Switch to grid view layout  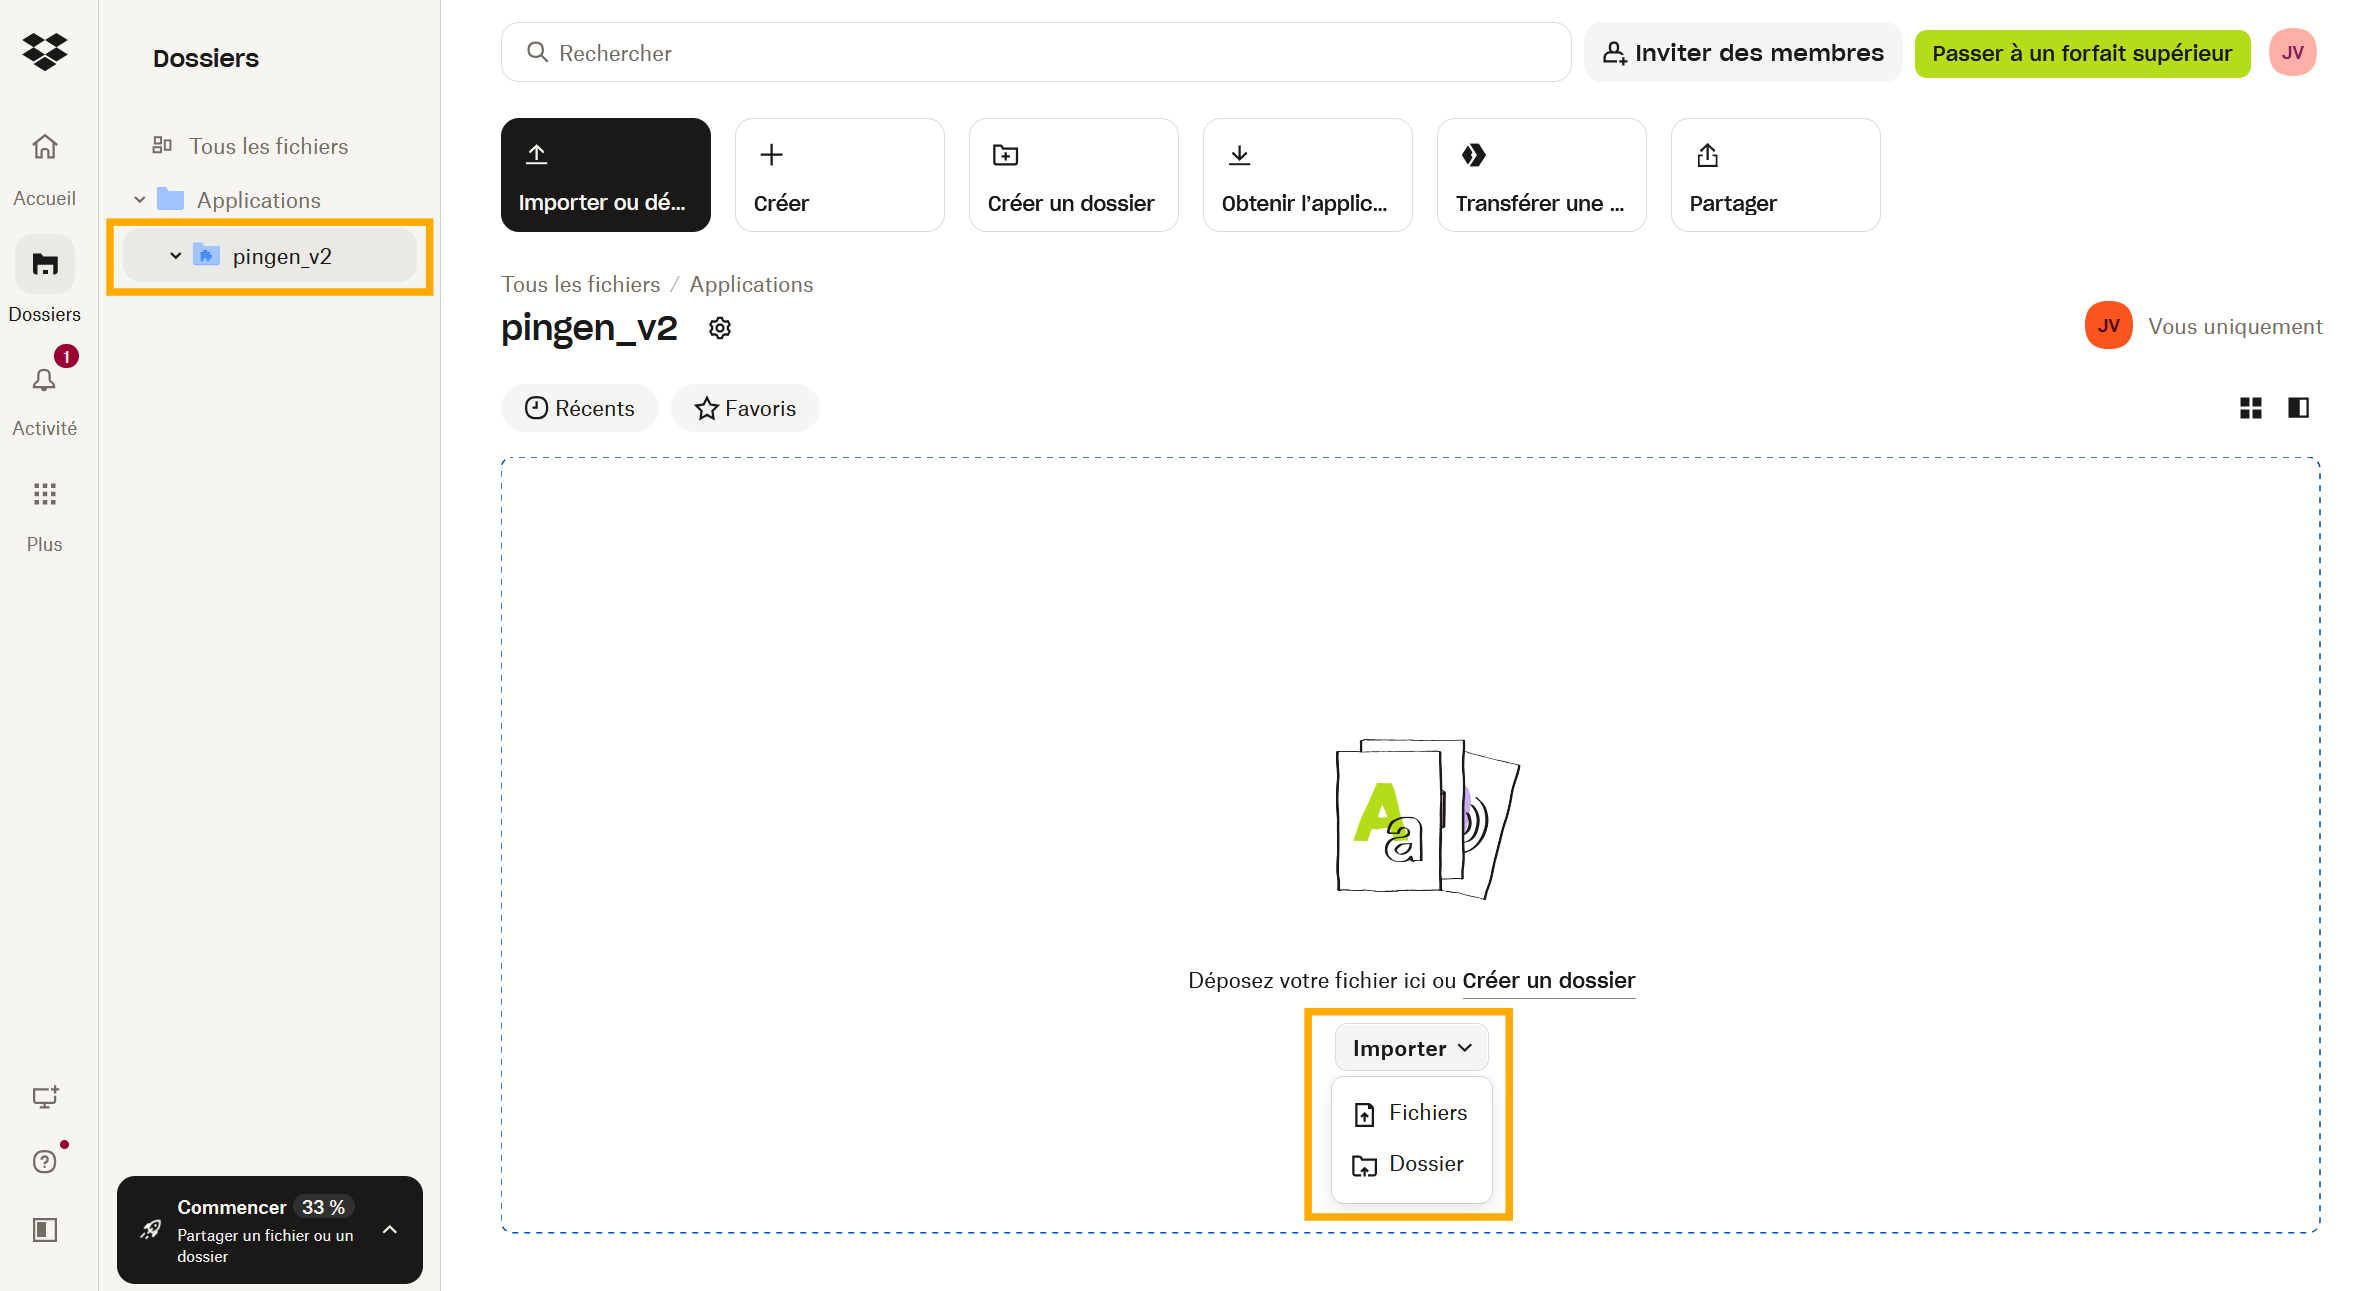(2250, 408)
